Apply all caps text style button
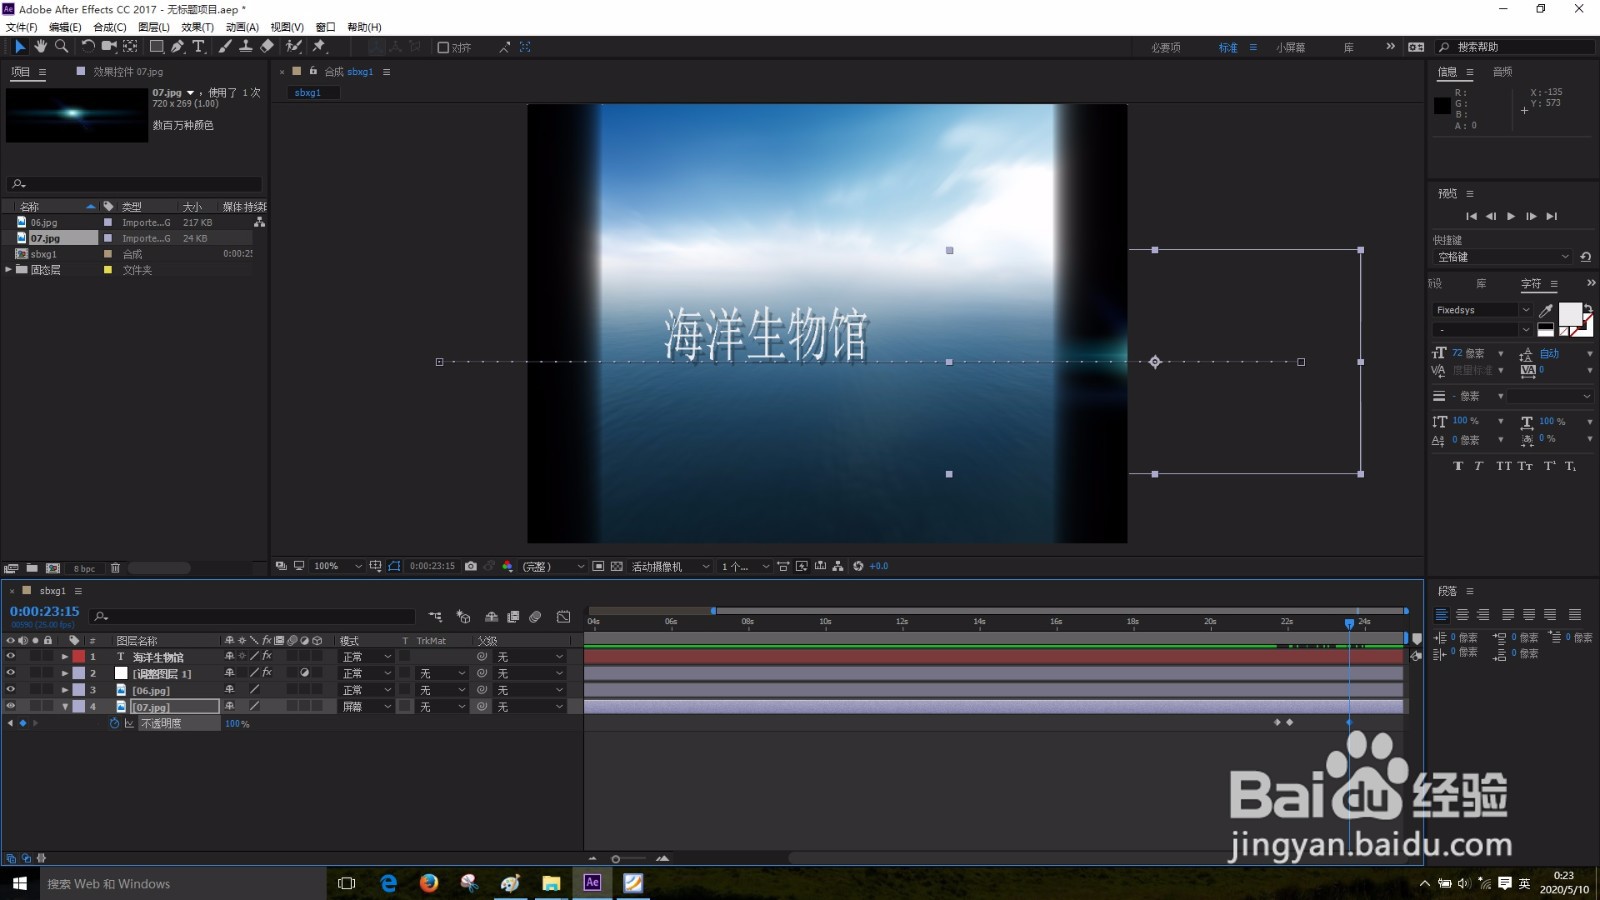Screen dimensions: 1600x900 (x=1504, y=466)
